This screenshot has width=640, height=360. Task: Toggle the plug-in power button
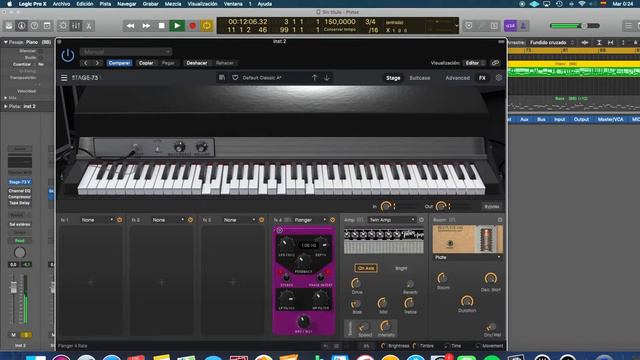(x=68, y=56)
